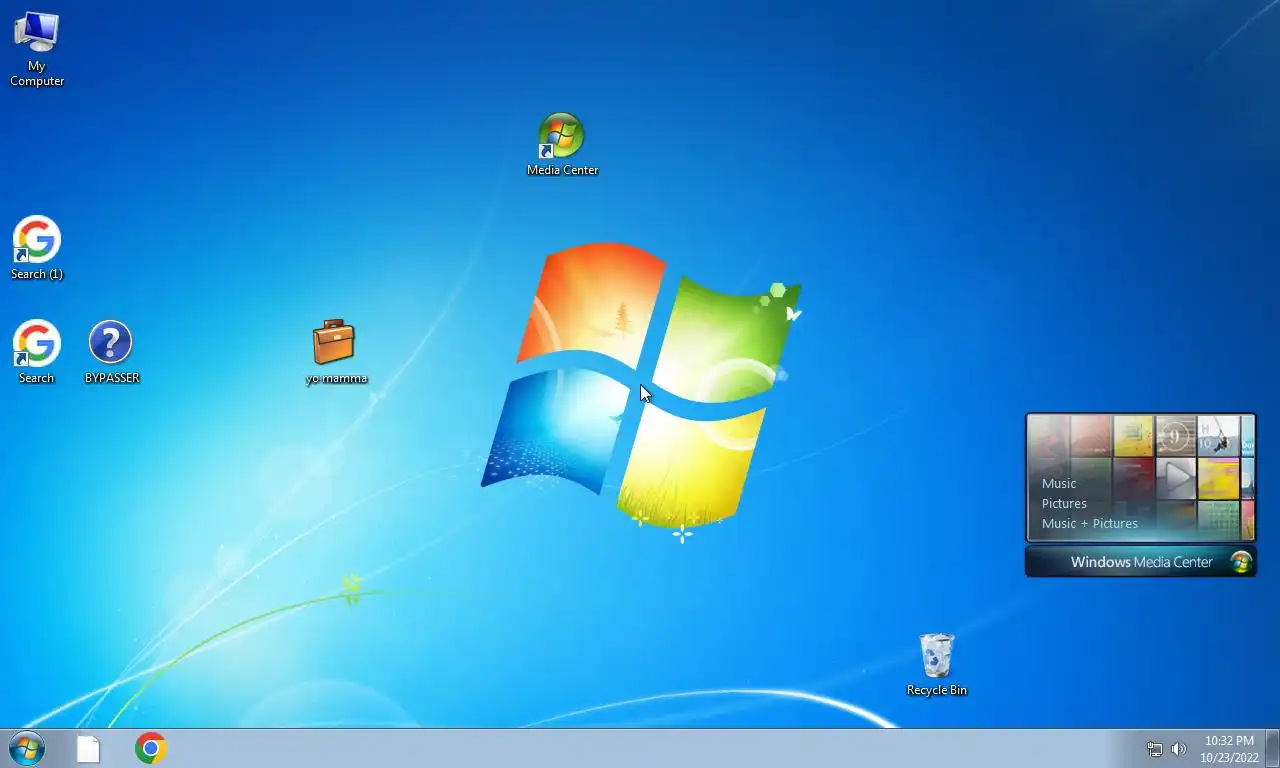This screenshot has height=768, width=1280.
Task: Select the Media Center desktop shortcut
Action: (x=562, y=145)
